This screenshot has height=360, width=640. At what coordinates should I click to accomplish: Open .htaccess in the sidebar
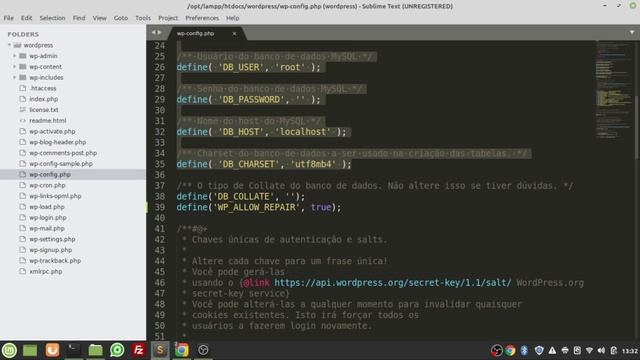coord(42,88)
